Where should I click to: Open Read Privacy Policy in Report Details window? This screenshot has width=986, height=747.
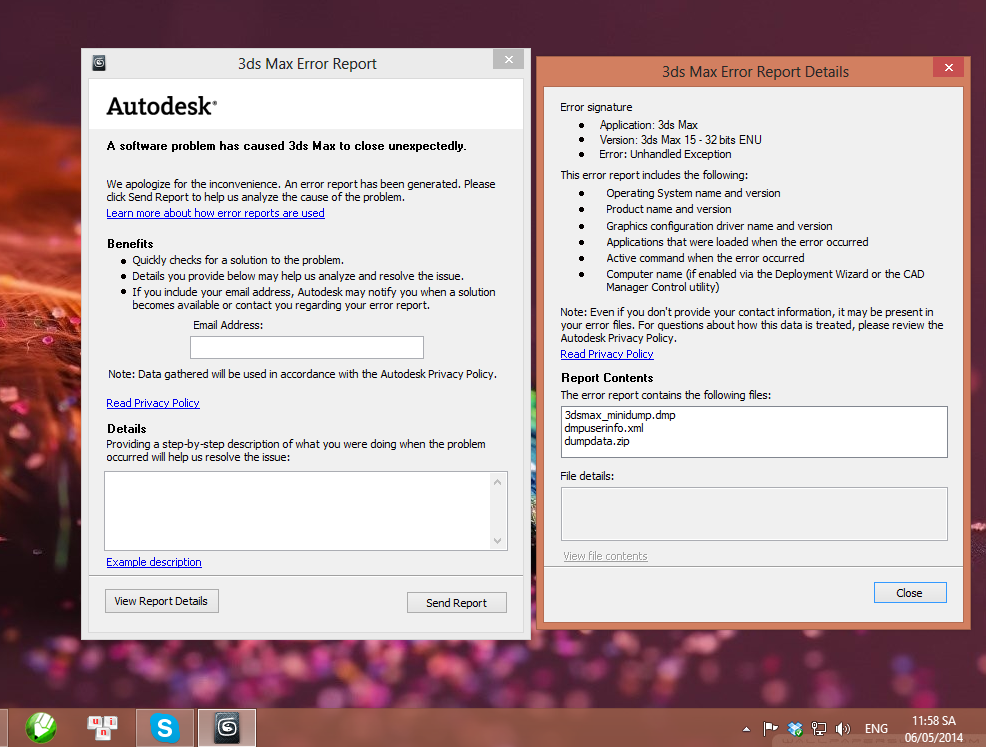(607, 354)
